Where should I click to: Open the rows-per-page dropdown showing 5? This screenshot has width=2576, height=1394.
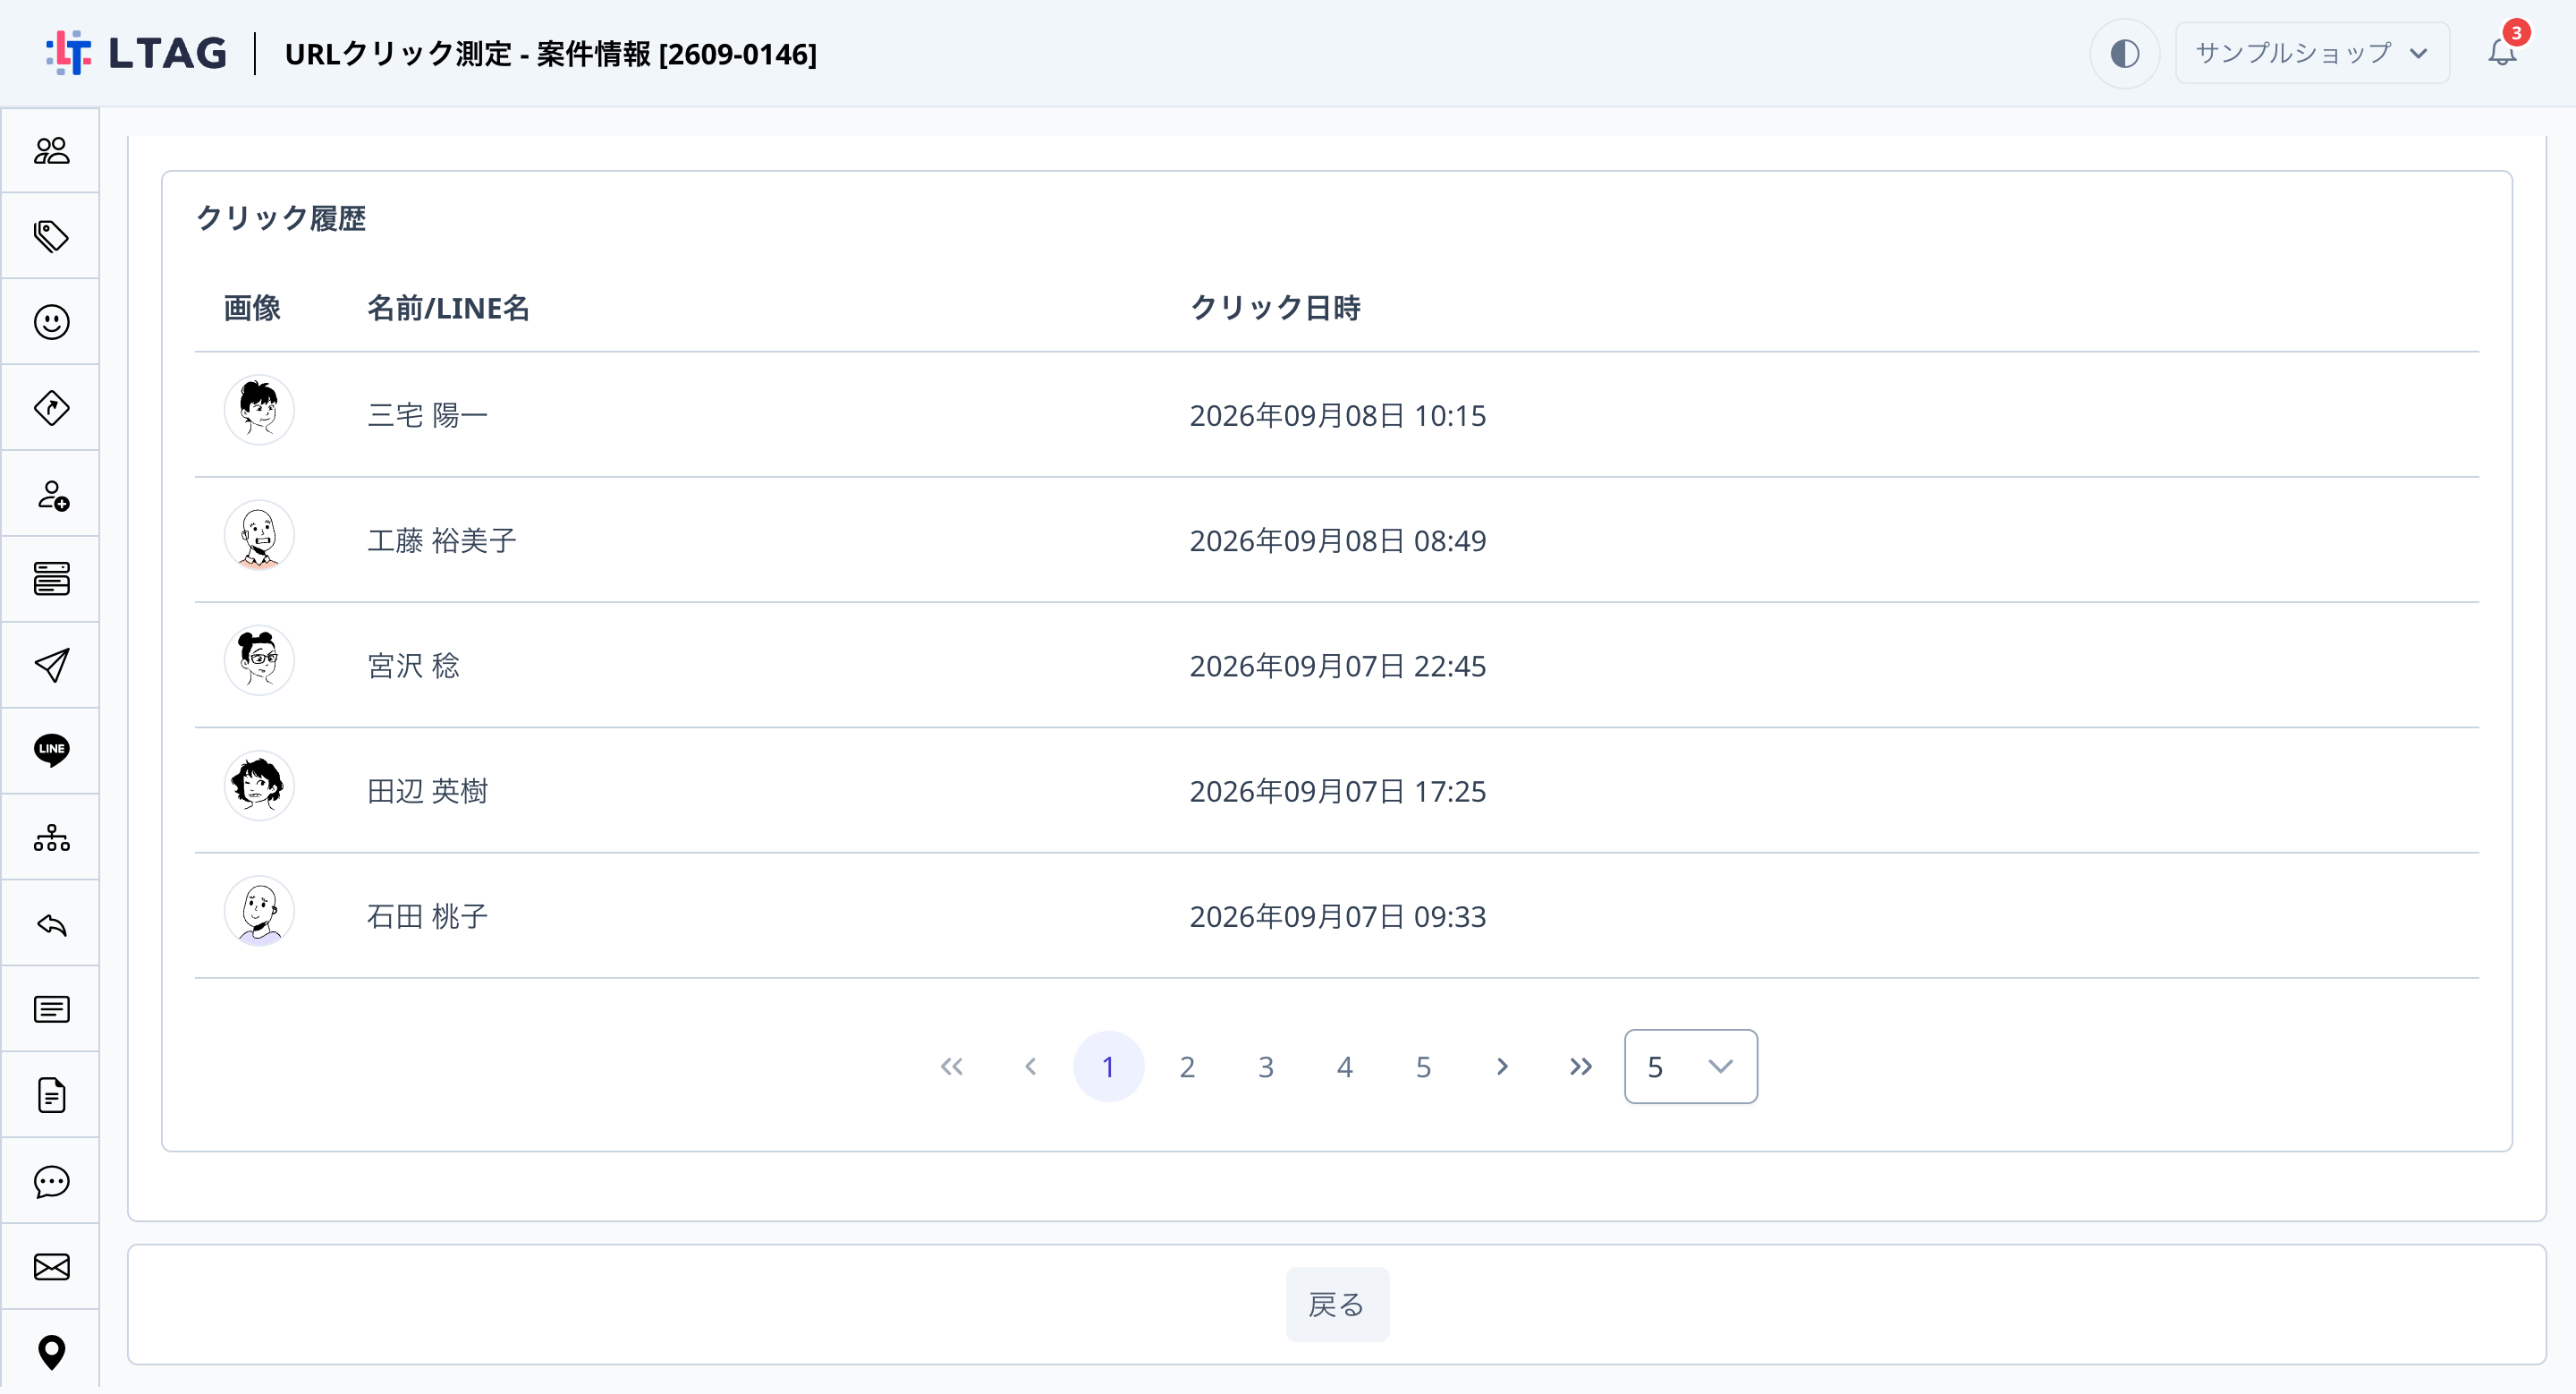(x=1690, y=1066)
